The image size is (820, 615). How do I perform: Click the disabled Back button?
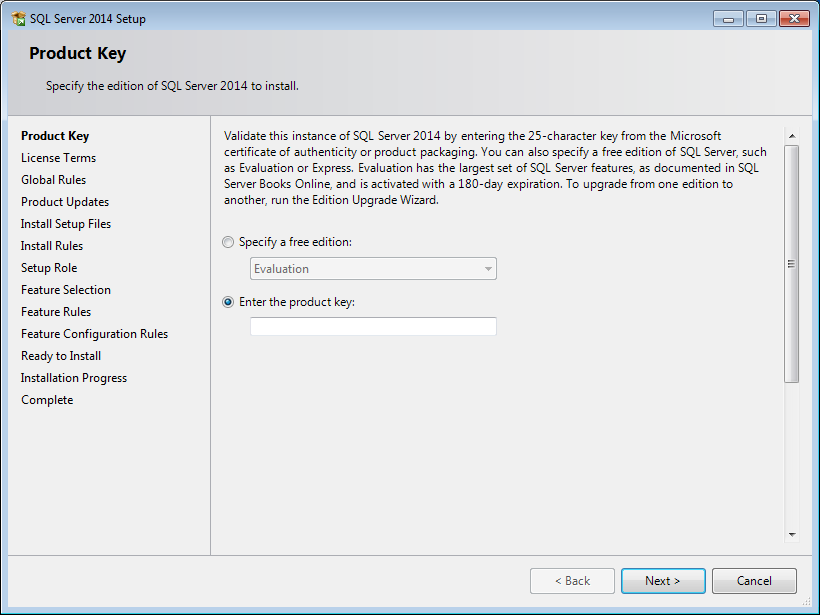573,581
